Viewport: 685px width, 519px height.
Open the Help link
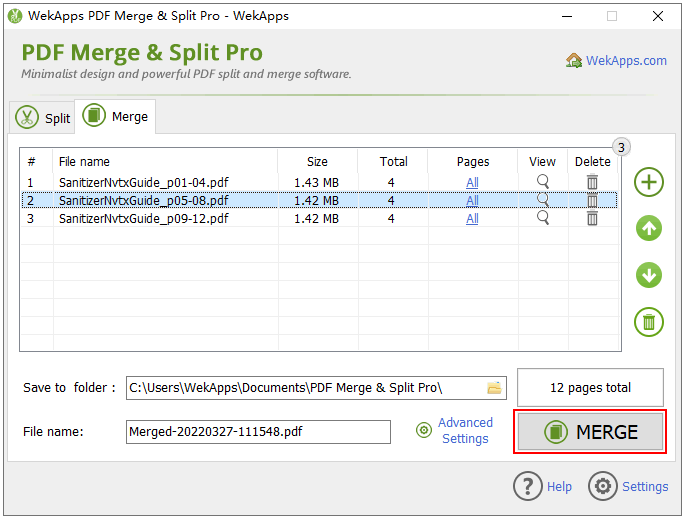point(559,487)
